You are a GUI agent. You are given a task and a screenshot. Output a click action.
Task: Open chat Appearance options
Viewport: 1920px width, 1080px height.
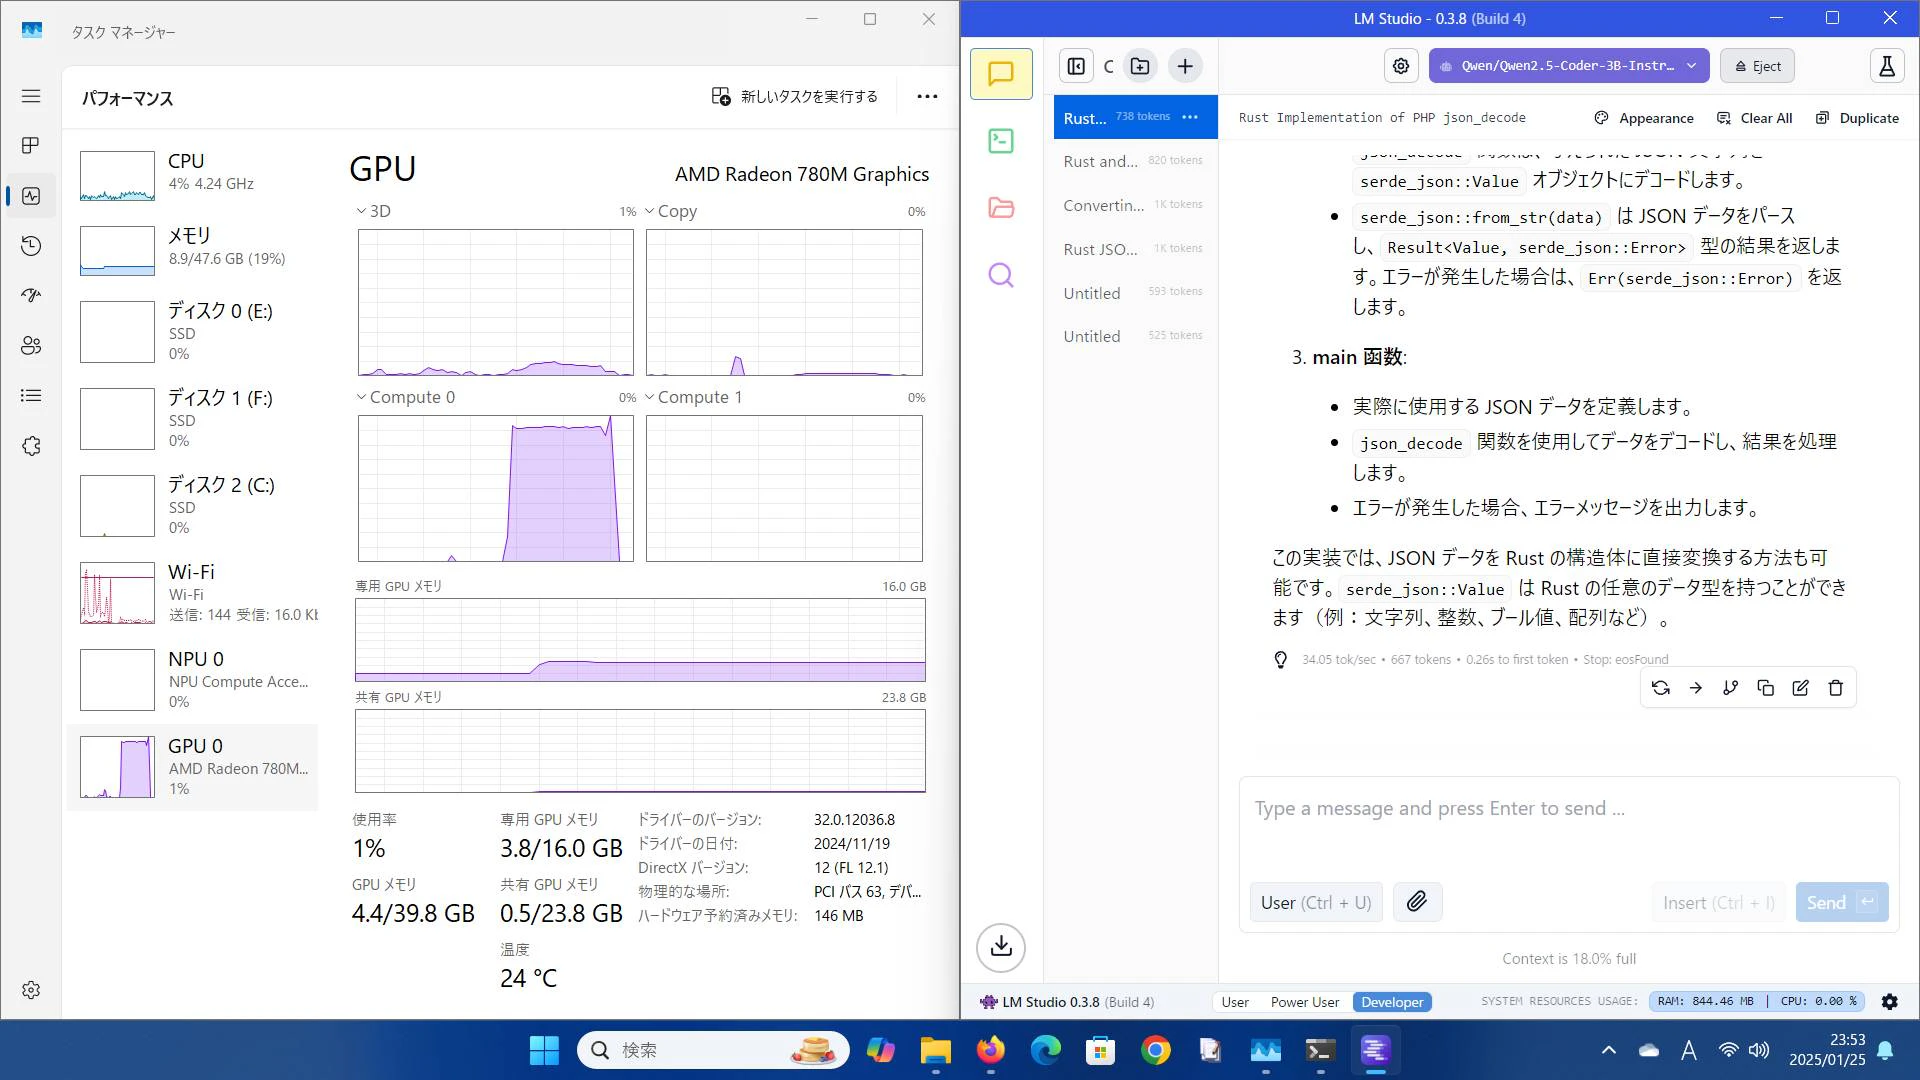[x=1644, y=118]
